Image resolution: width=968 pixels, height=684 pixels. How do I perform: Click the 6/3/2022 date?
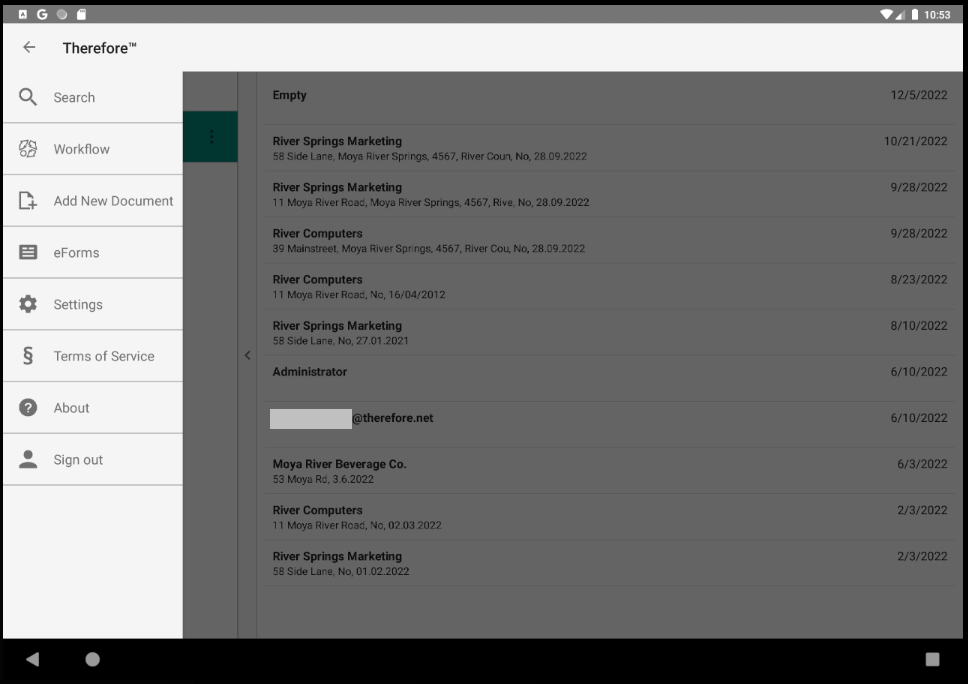tap(922, 464)
